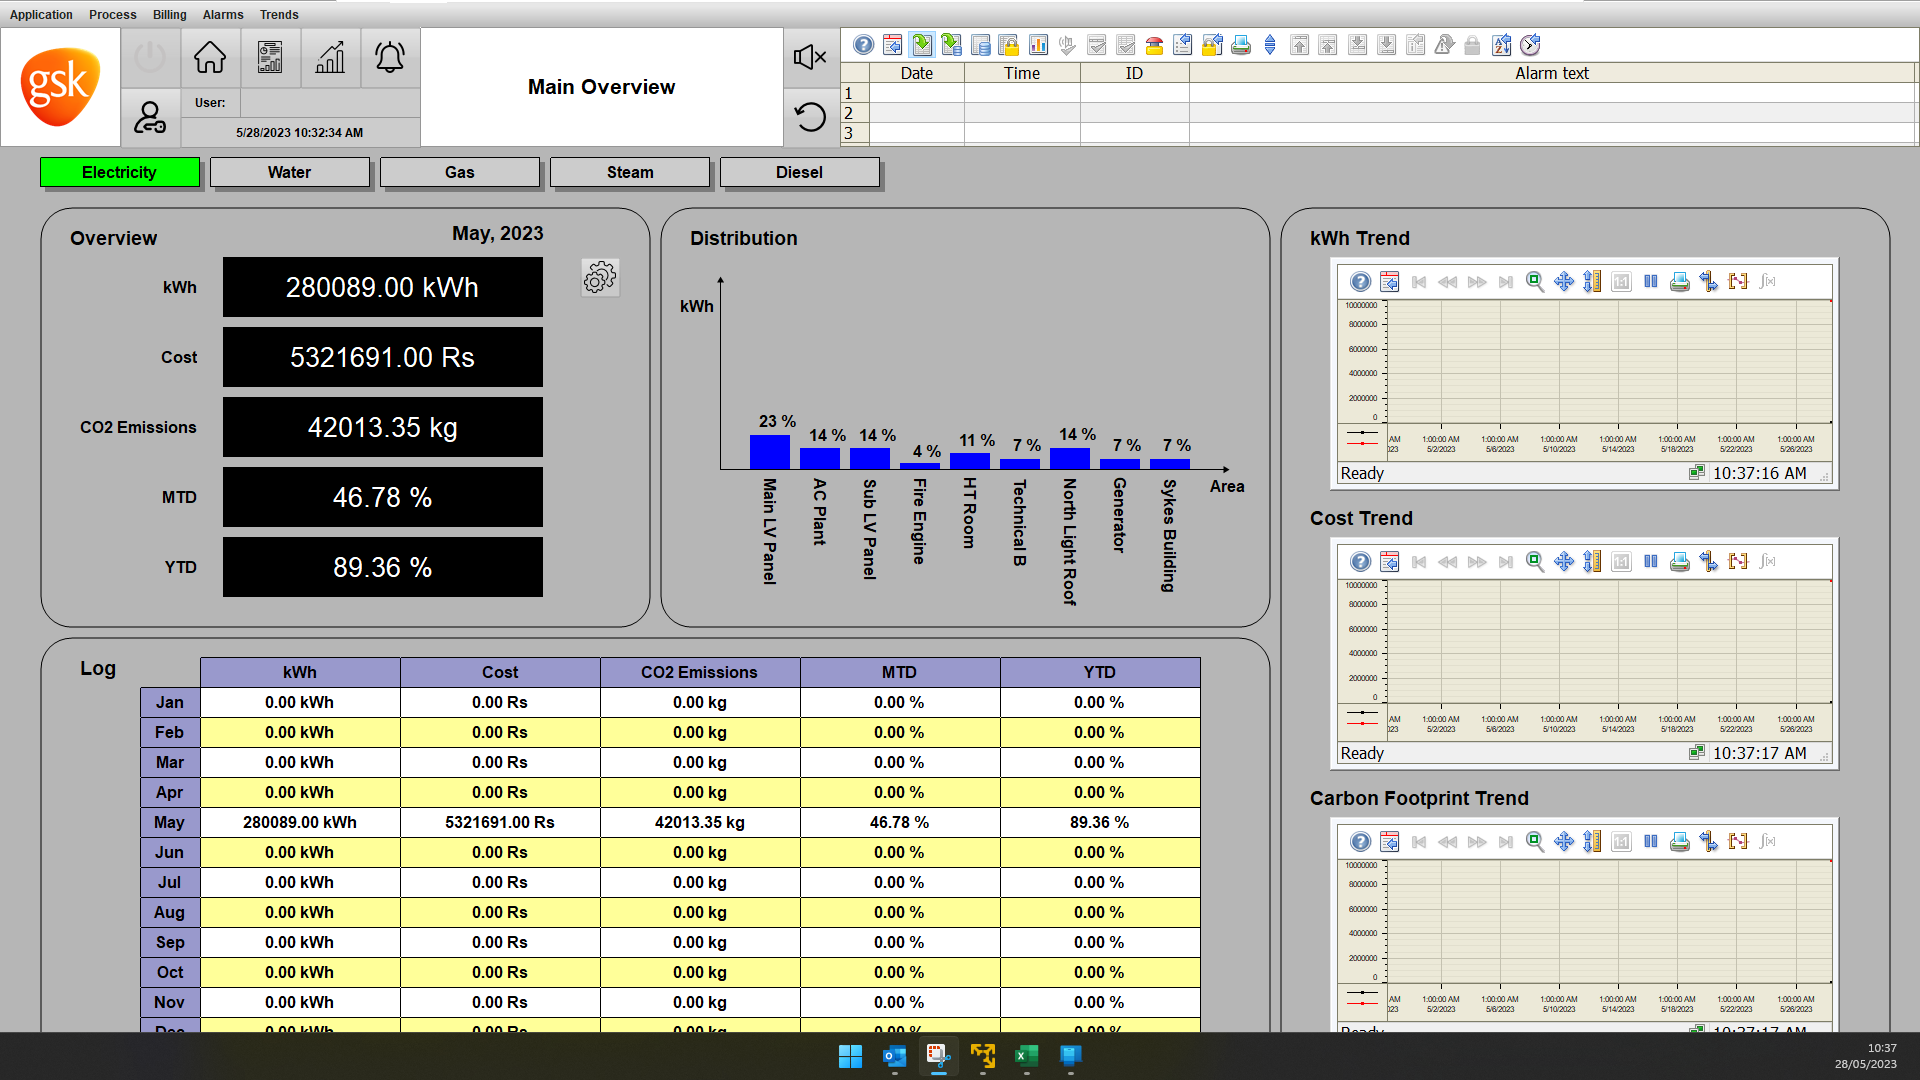Click the report sheet icon in header
The height and width of the screenshot is (1080, 1920).
click(270, 58)
